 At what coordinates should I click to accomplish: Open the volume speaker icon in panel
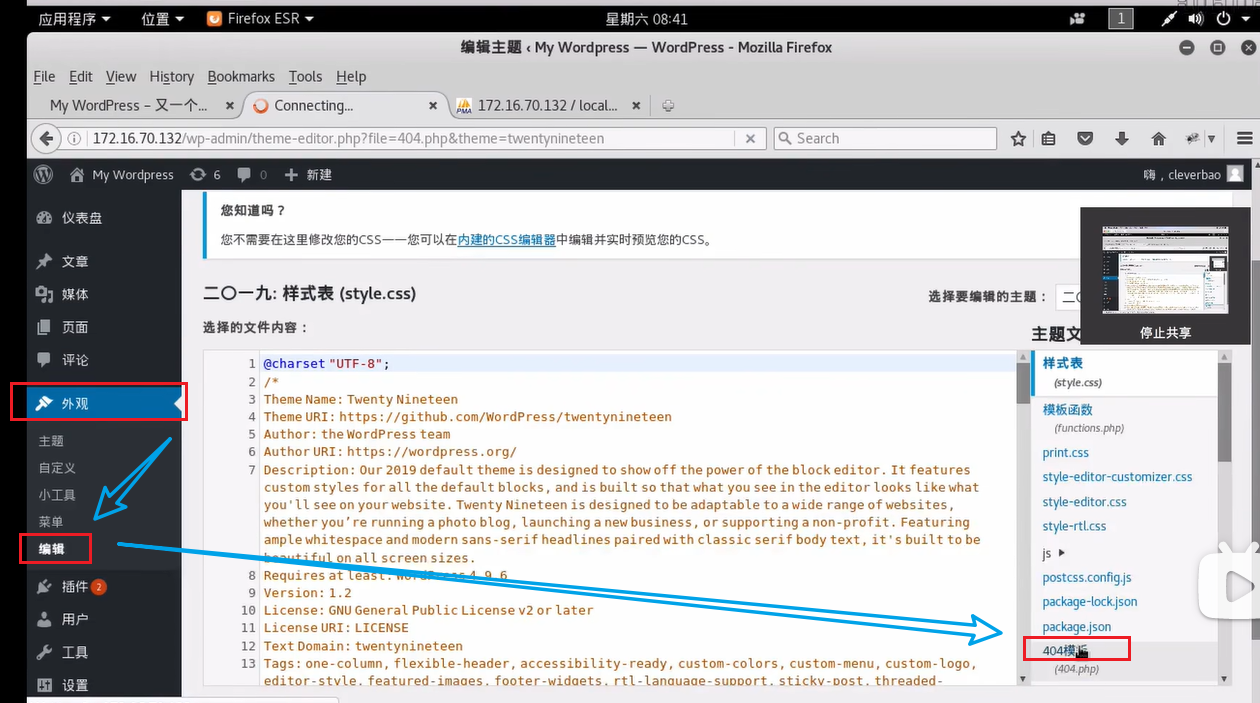1195,18
